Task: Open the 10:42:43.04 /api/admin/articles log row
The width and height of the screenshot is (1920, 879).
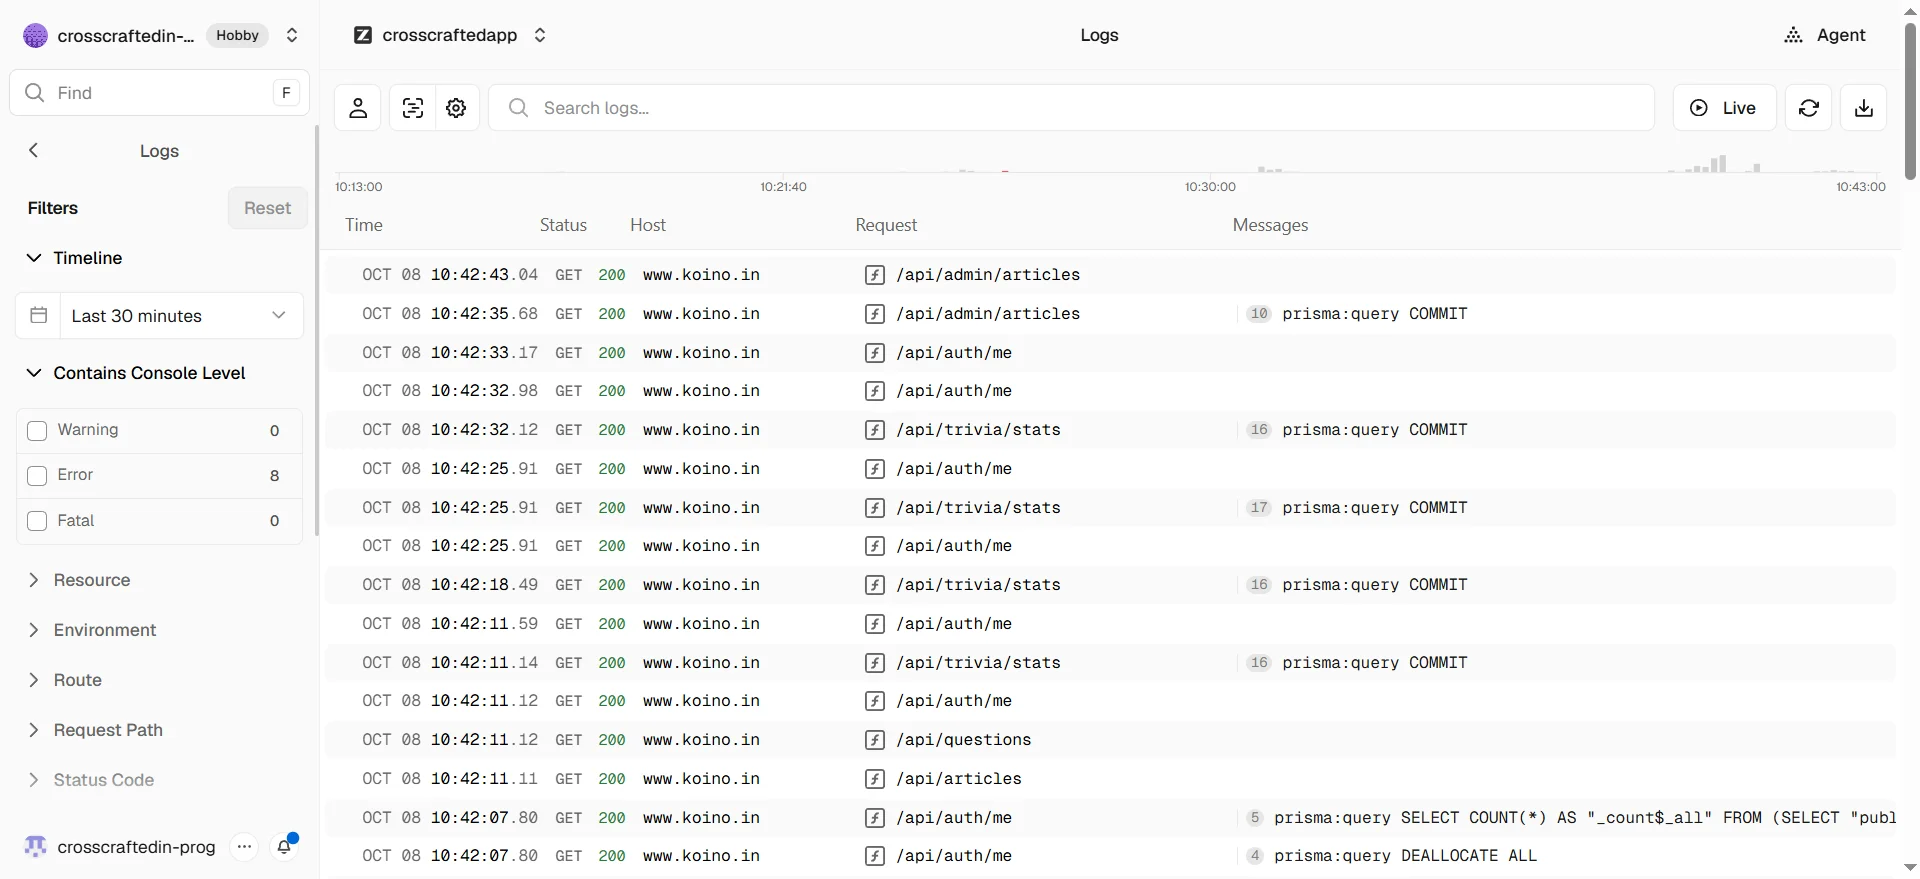Action: pos(1110,275)
